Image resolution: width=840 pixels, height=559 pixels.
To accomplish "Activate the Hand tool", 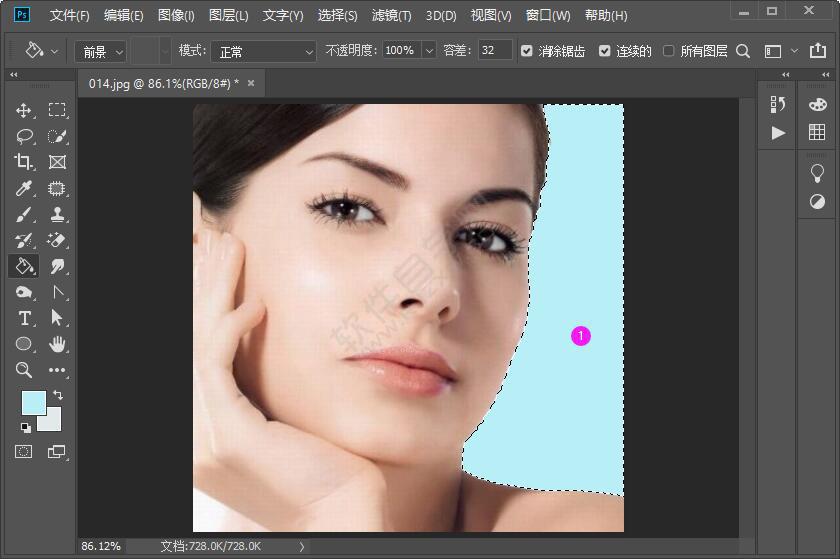I will 57,344.
